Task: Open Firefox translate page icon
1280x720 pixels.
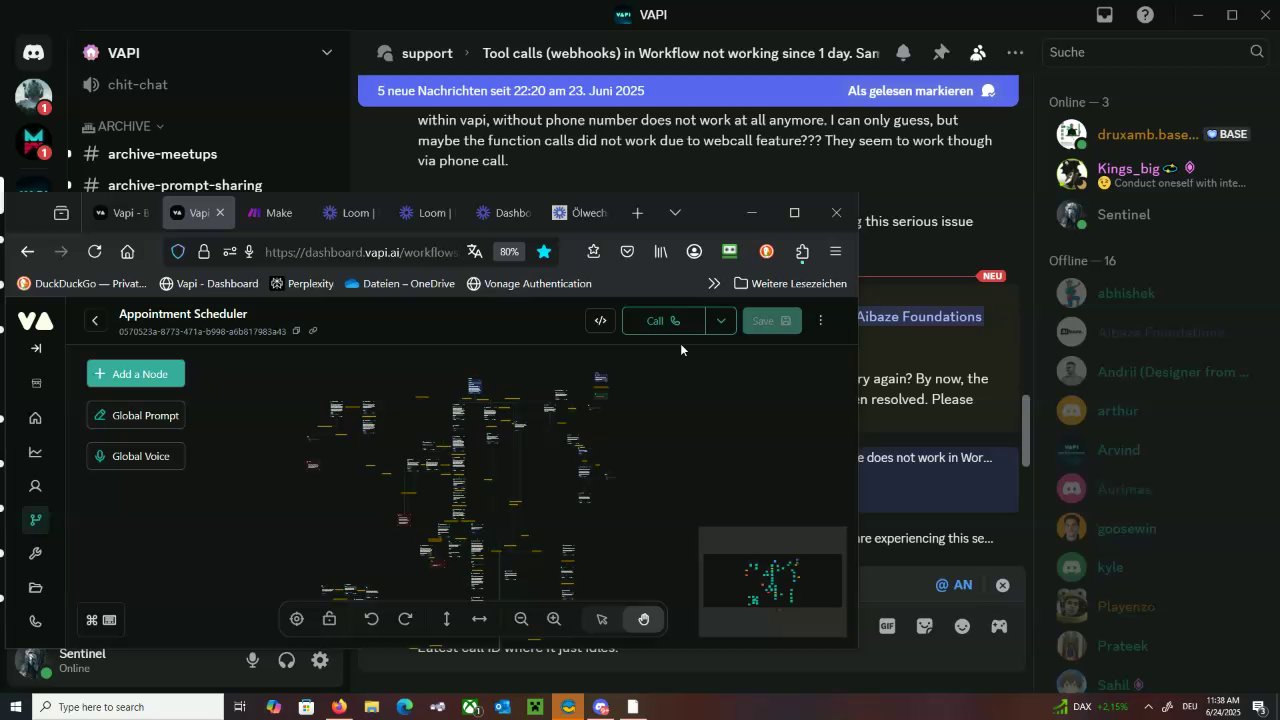Action: point(475,252)
